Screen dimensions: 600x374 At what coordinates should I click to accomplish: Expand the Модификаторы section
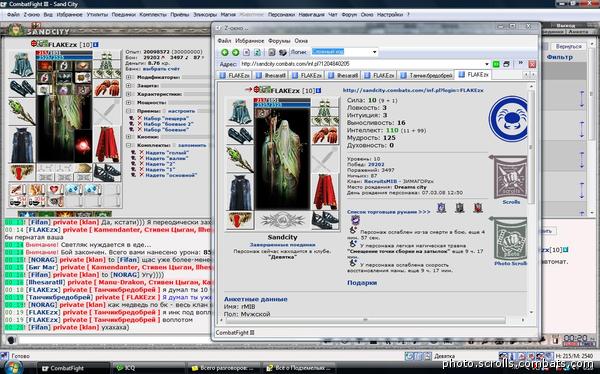point(129,77)
